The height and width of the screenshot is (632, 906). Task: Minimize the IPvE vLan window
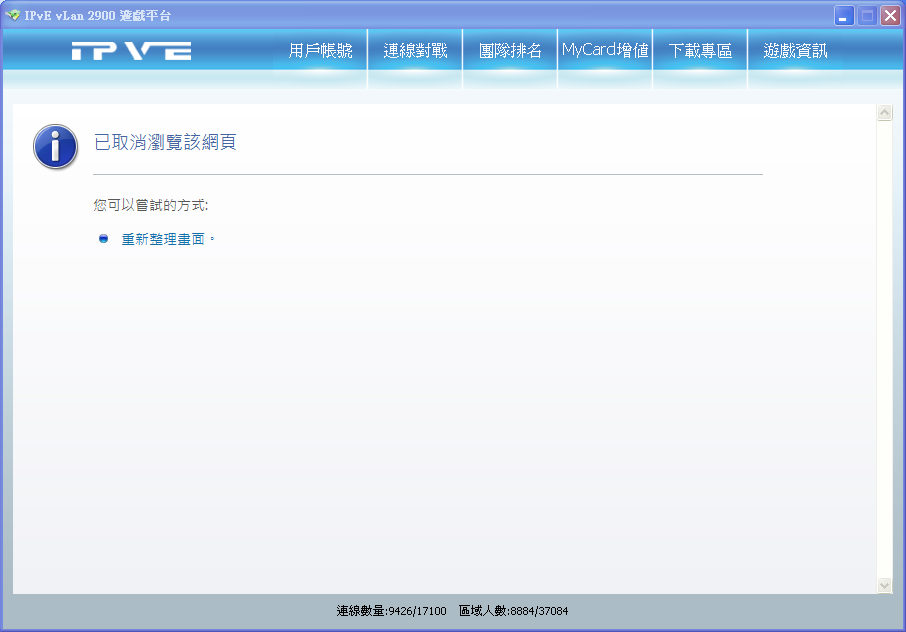click(844, 16)
